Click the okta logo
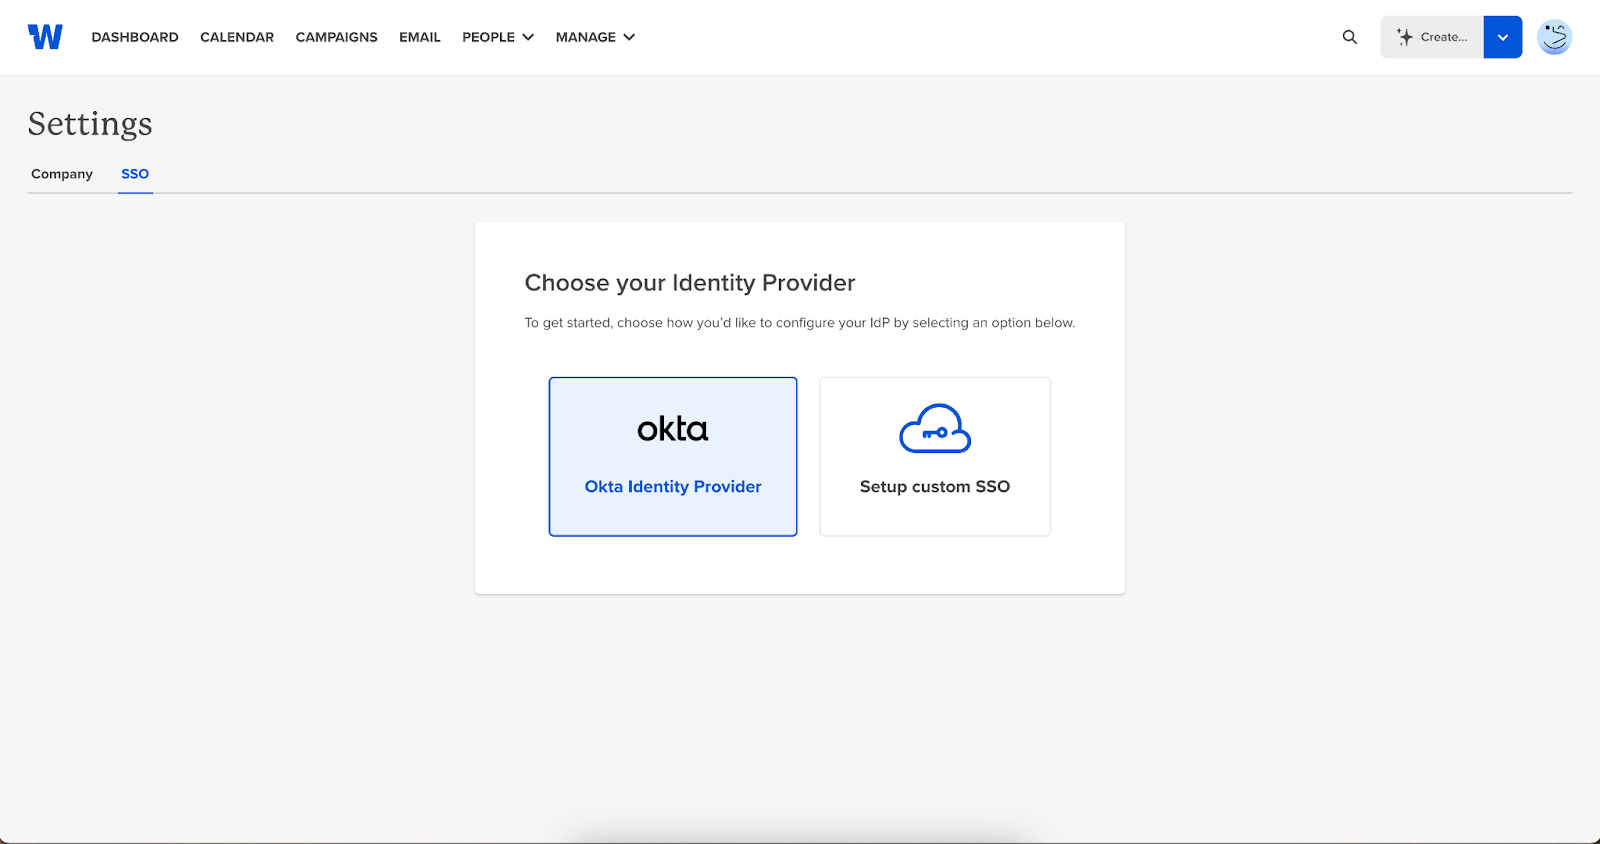The image size is (1600, 844). [673, 429]
